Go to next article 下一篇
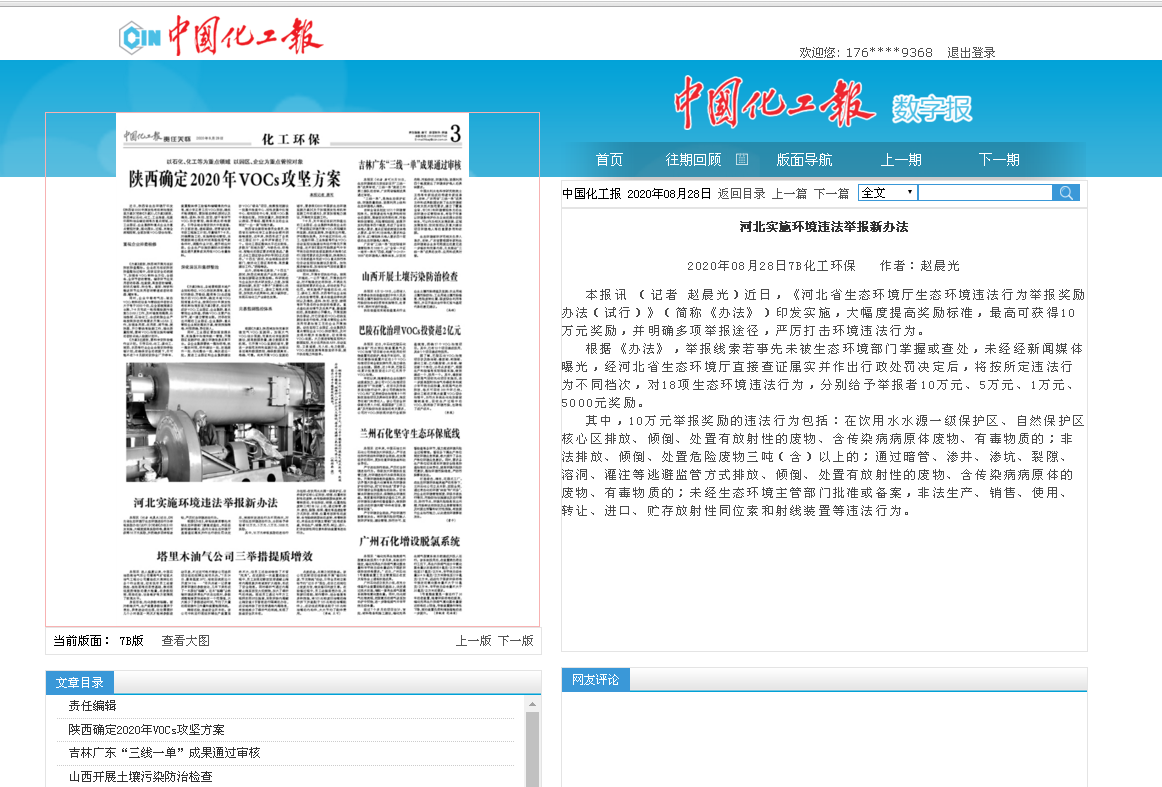 [x=831, y=194]
